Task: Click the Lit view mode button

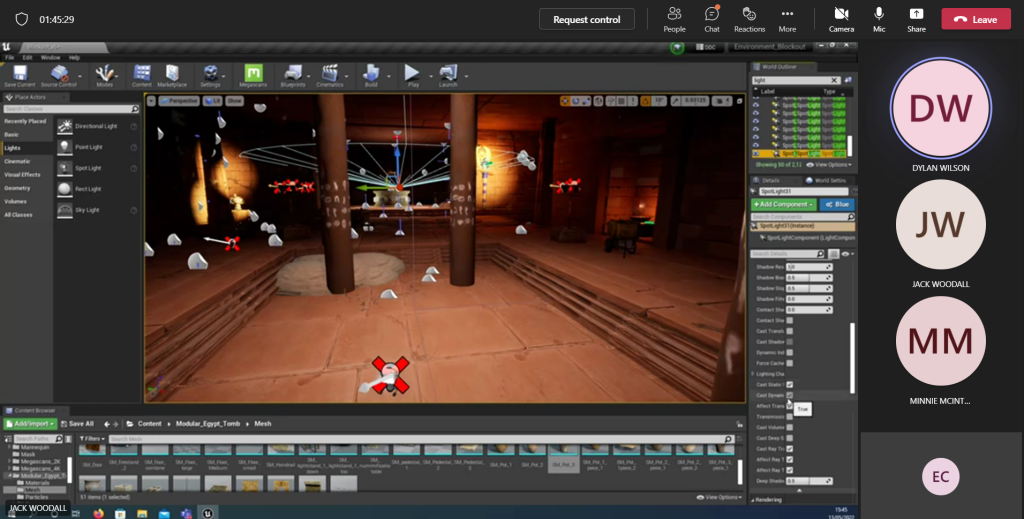Action: point(212,101)
